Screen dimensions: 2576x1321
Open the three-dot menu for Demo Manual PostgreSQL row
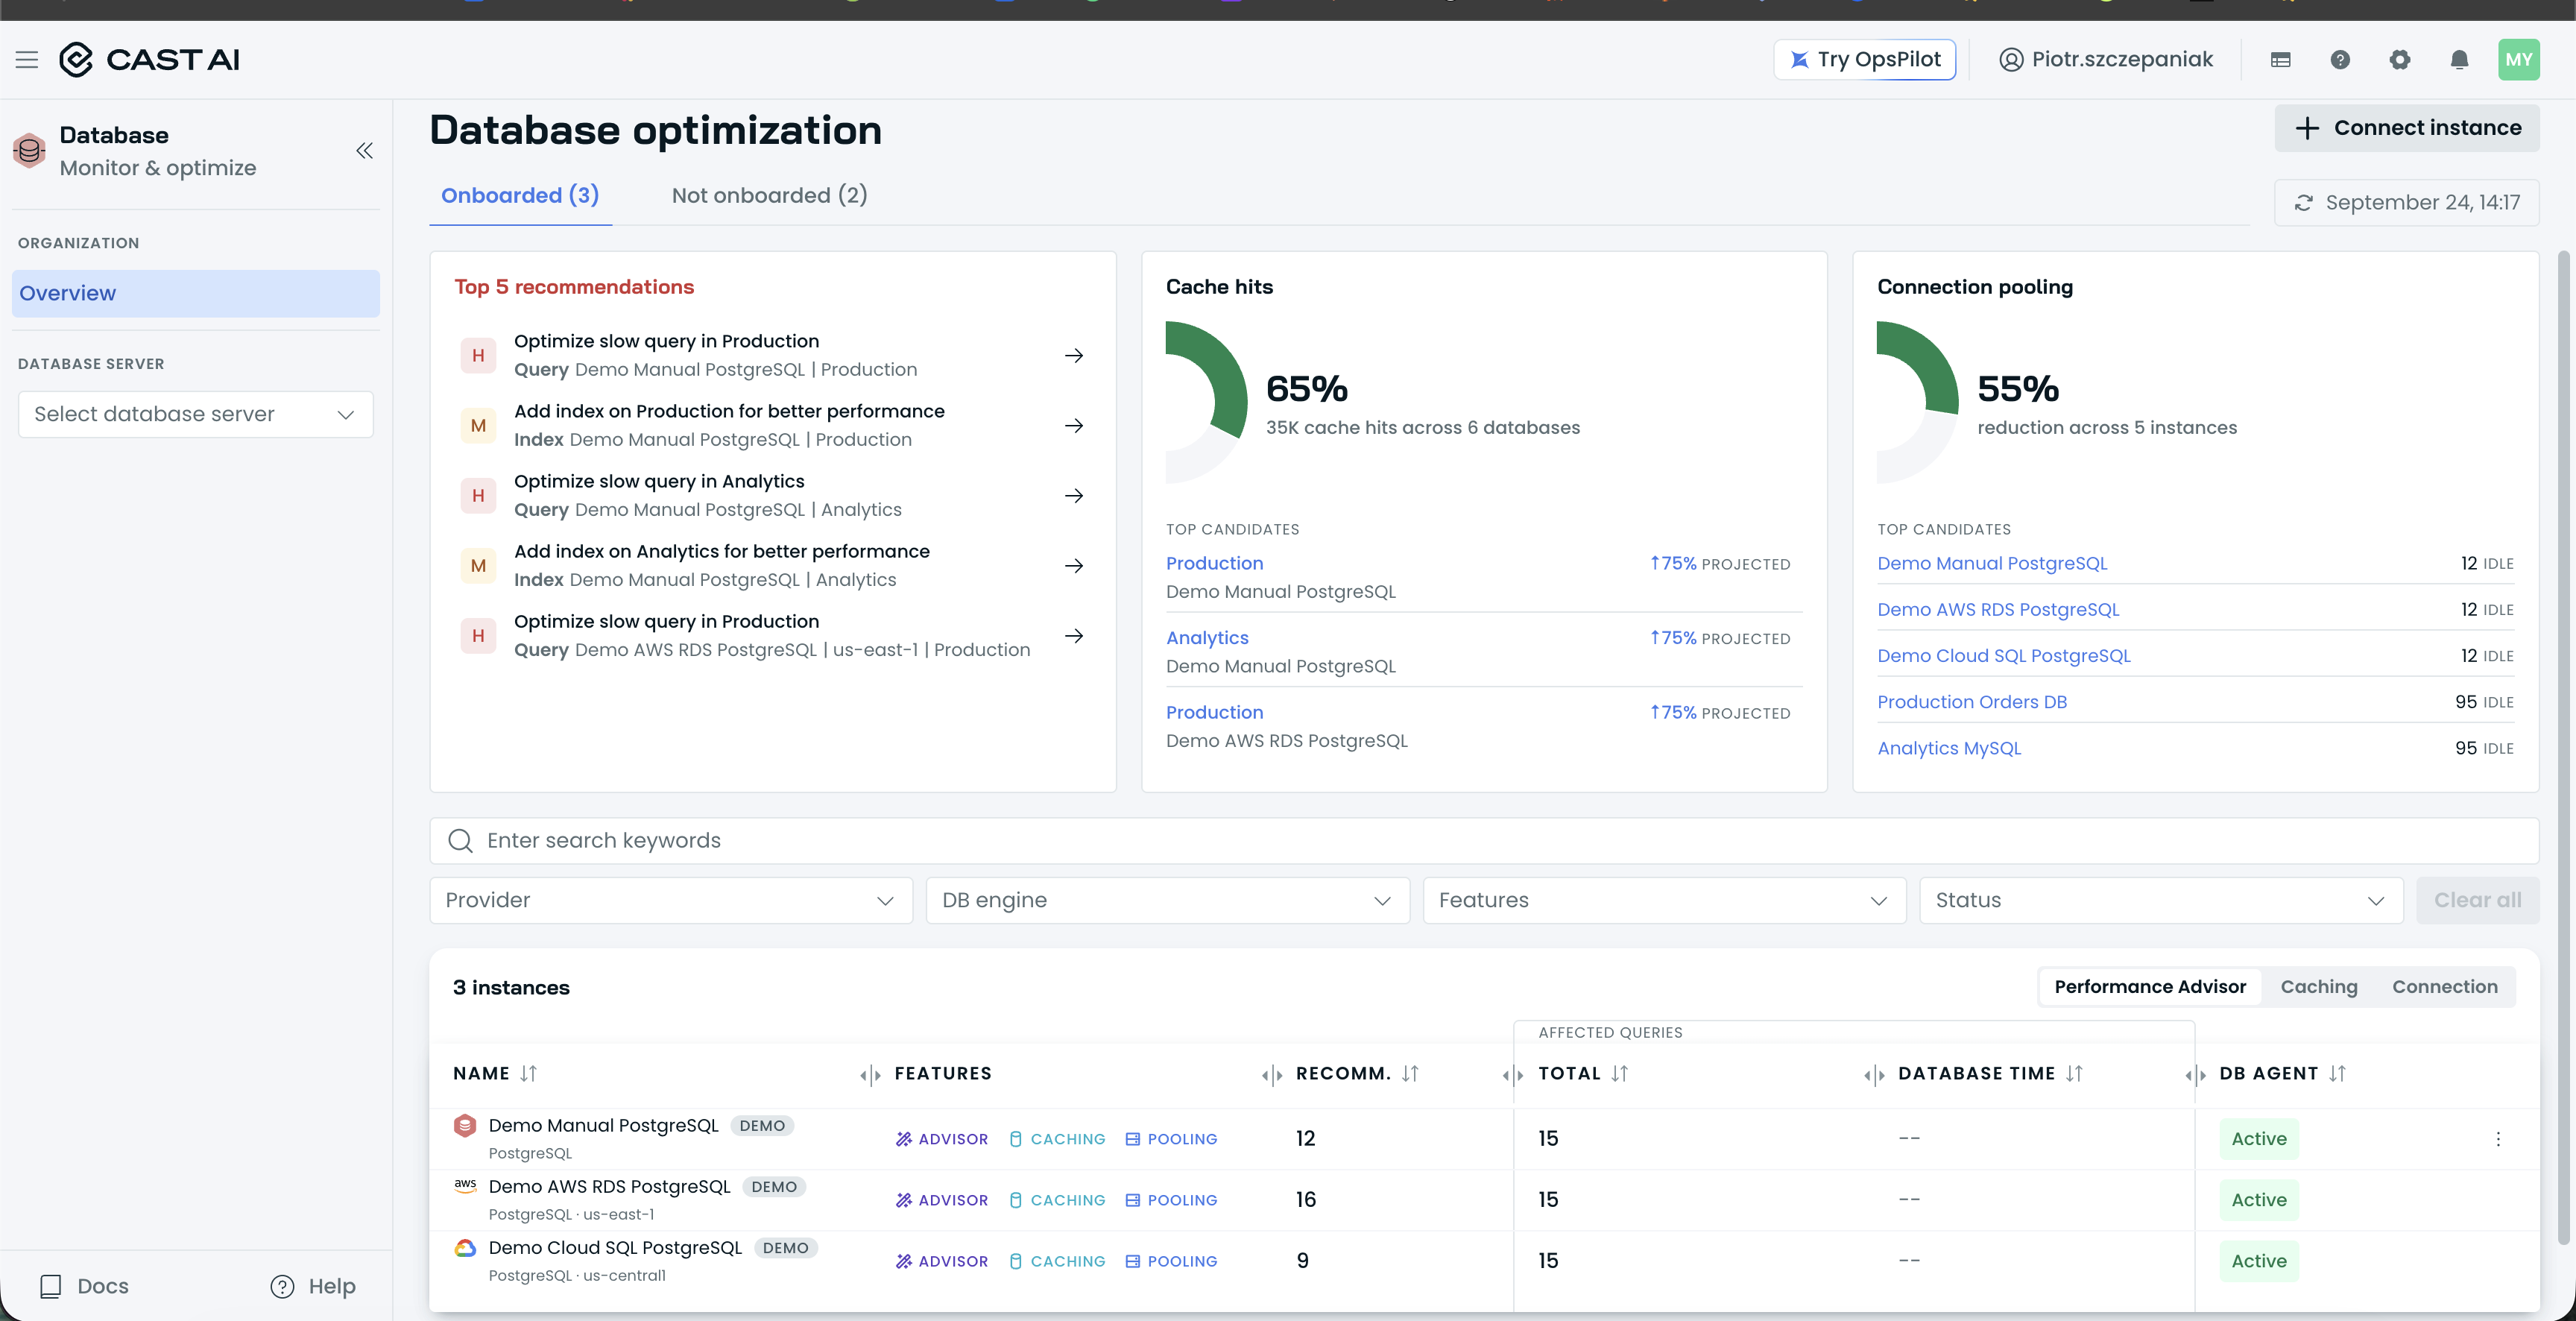pyautogui.click(x=2498, y=1139)
